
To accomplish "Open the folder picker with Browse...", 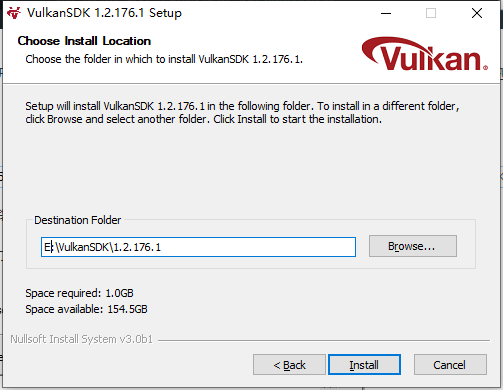I will click(x=413, y=246).
